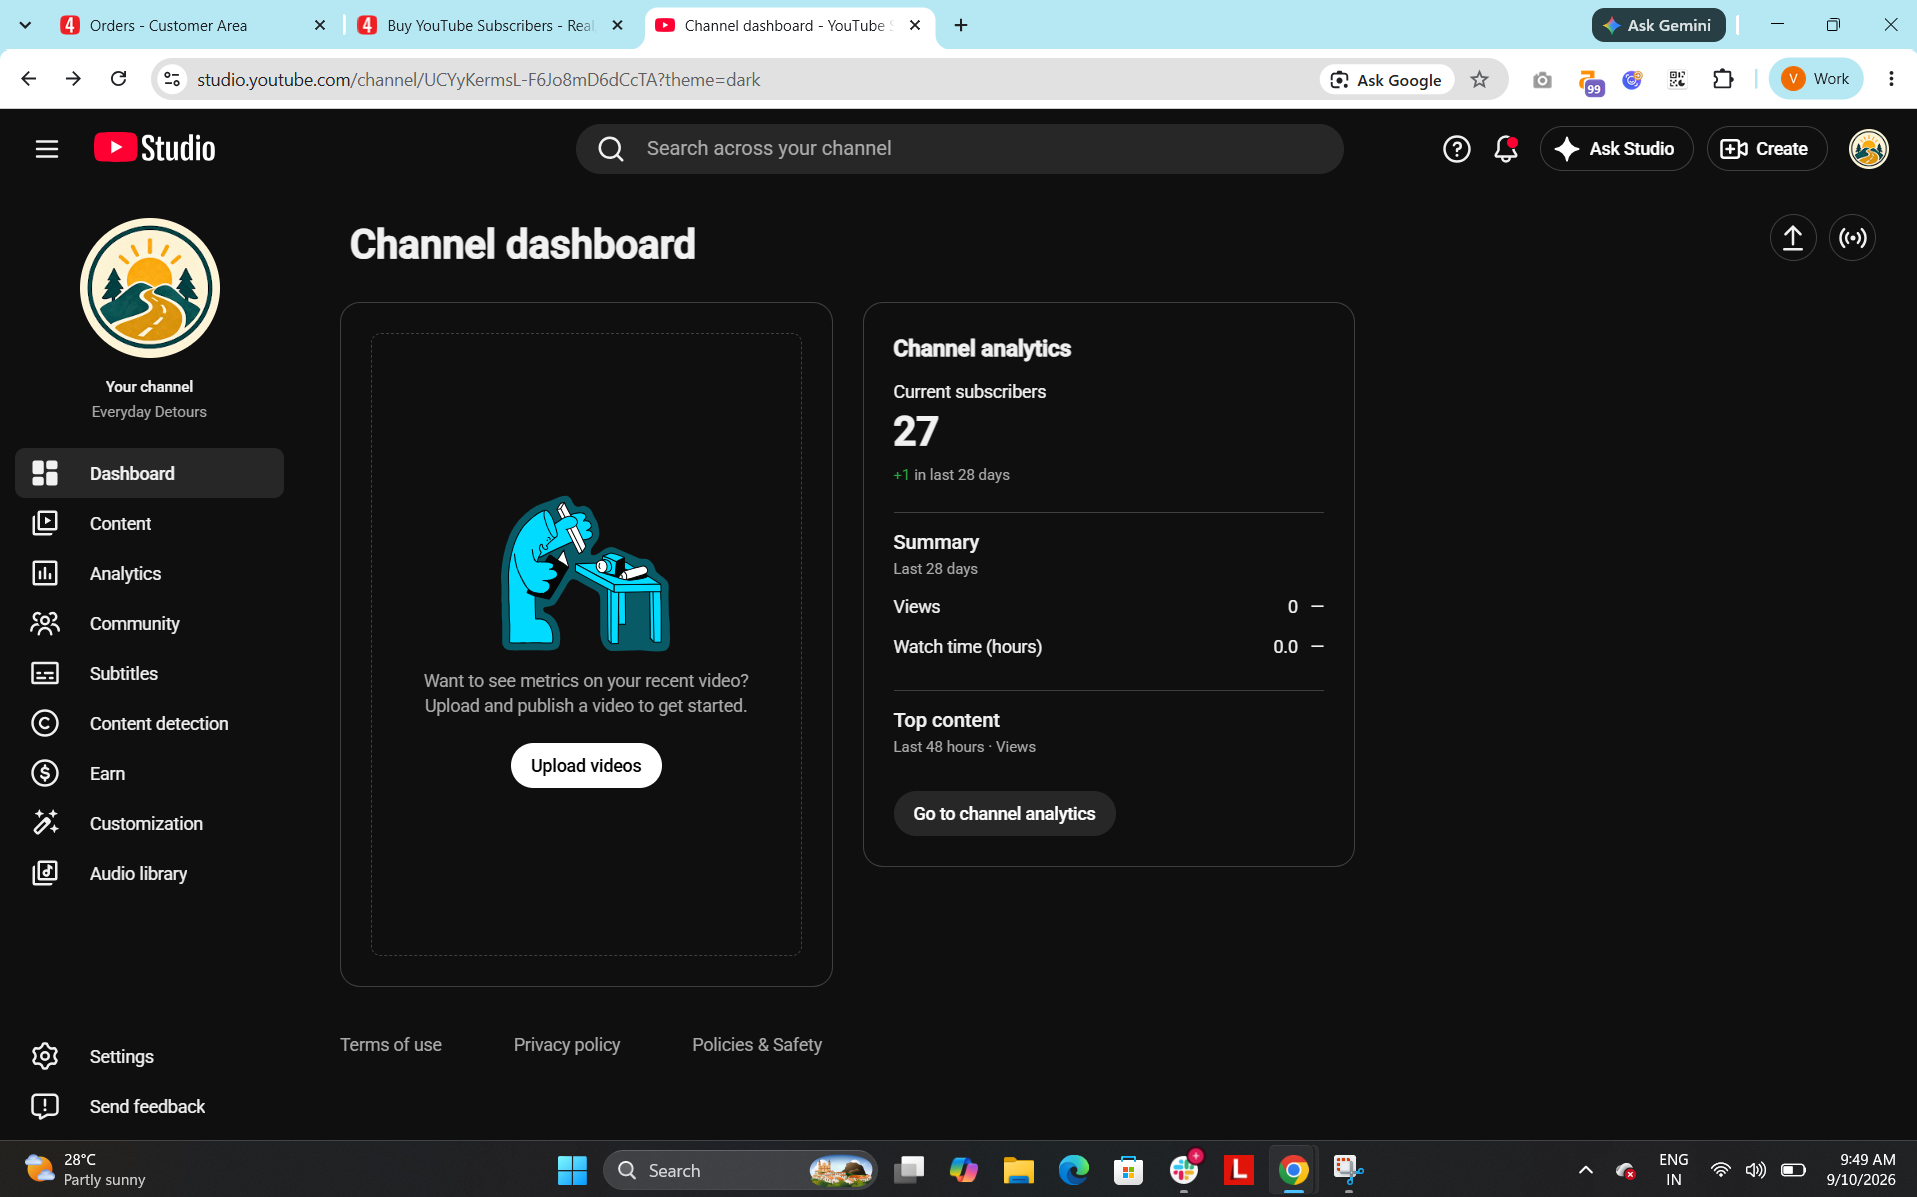
Task: Click Go to channel analytics
Action: [1004, 814]
